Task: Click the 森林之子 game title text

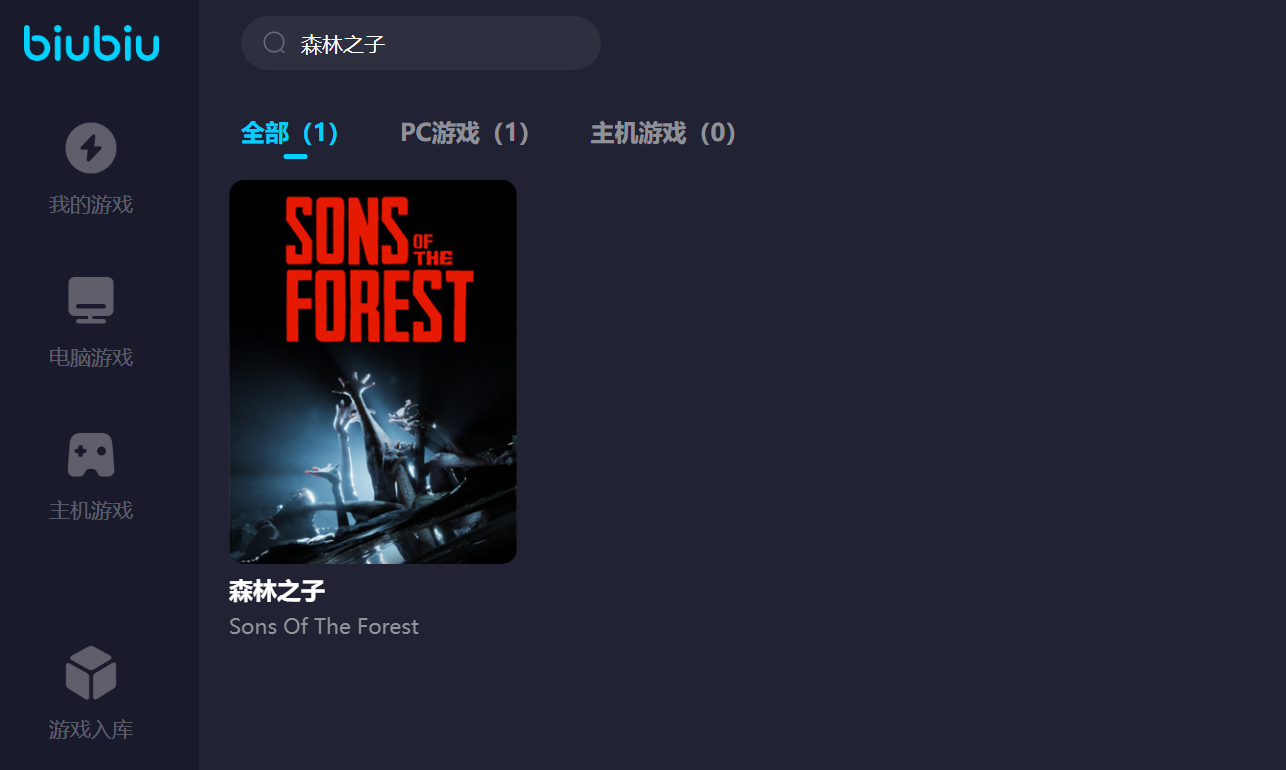Action: click(277, 591)
